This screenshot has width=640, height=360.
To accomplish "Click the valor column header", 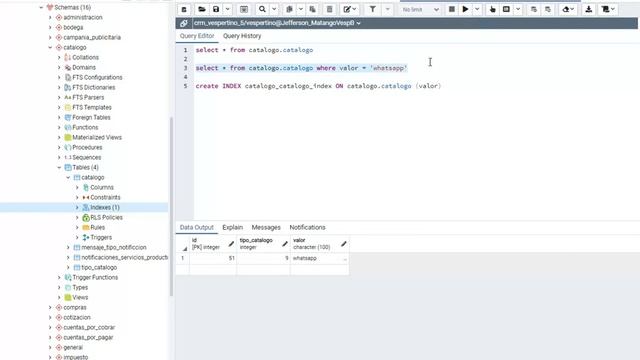I will [320, 244].
